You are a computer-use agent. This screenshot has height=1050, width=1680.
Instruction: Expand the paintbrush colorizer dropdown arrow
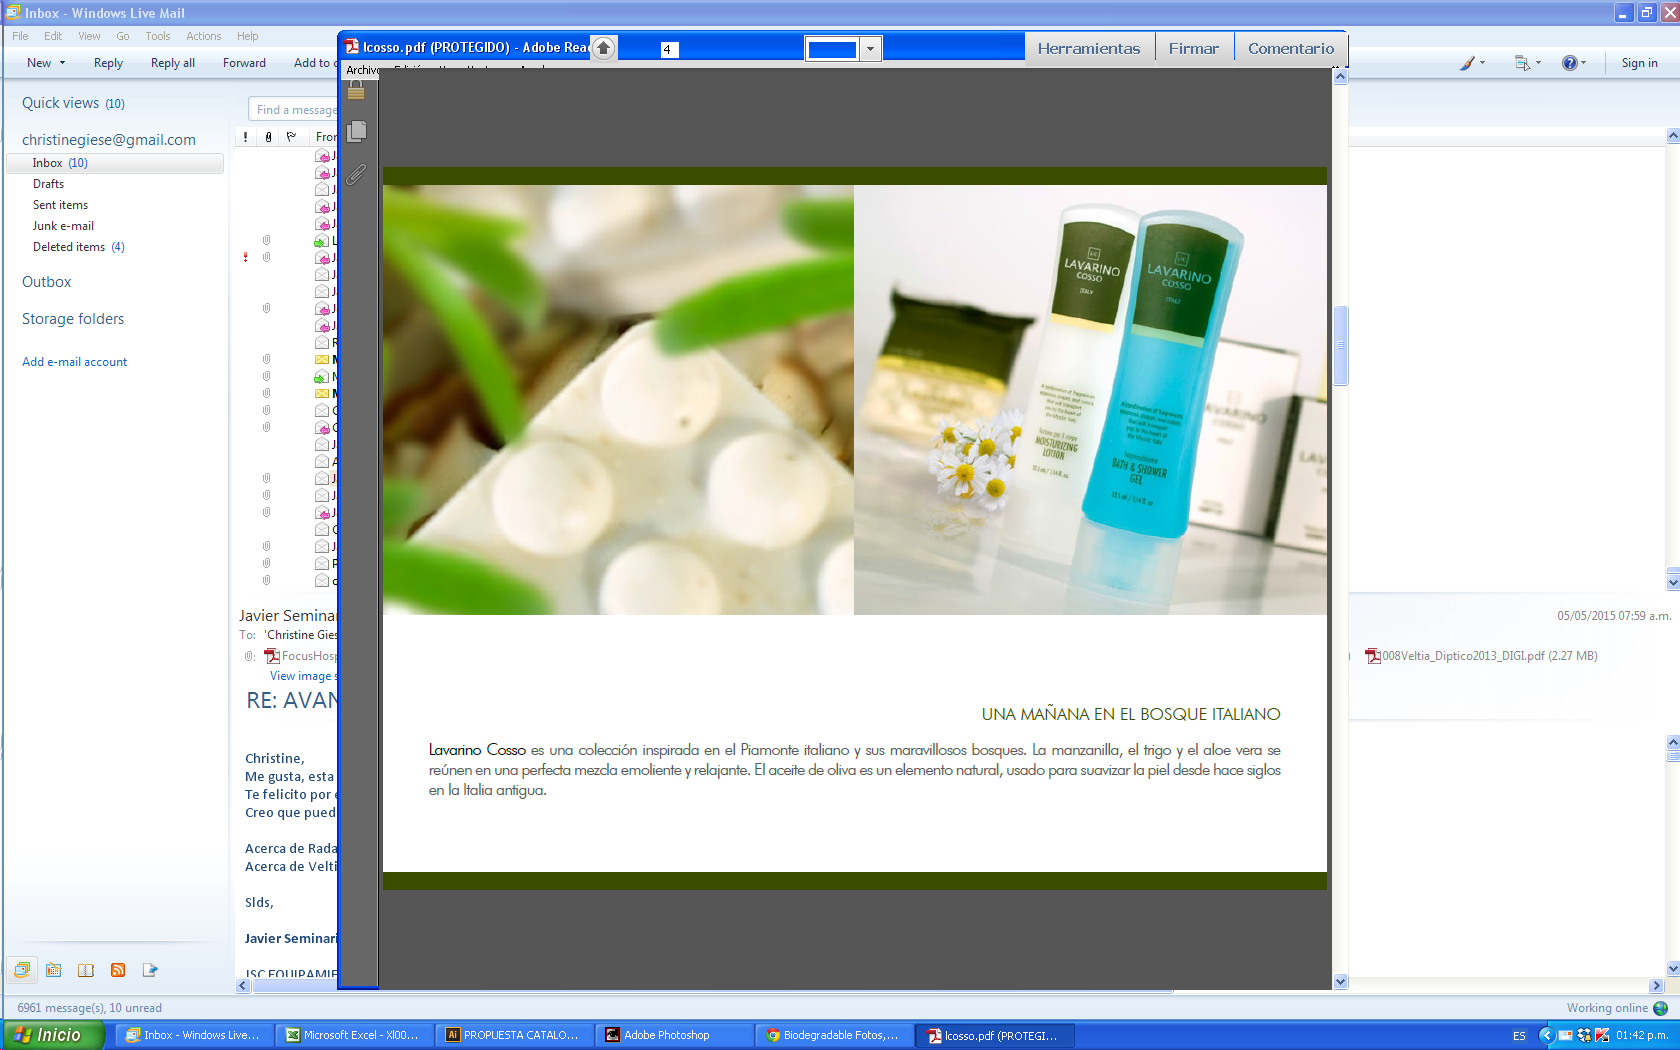pyautogui.click(x=1482, y=63)
